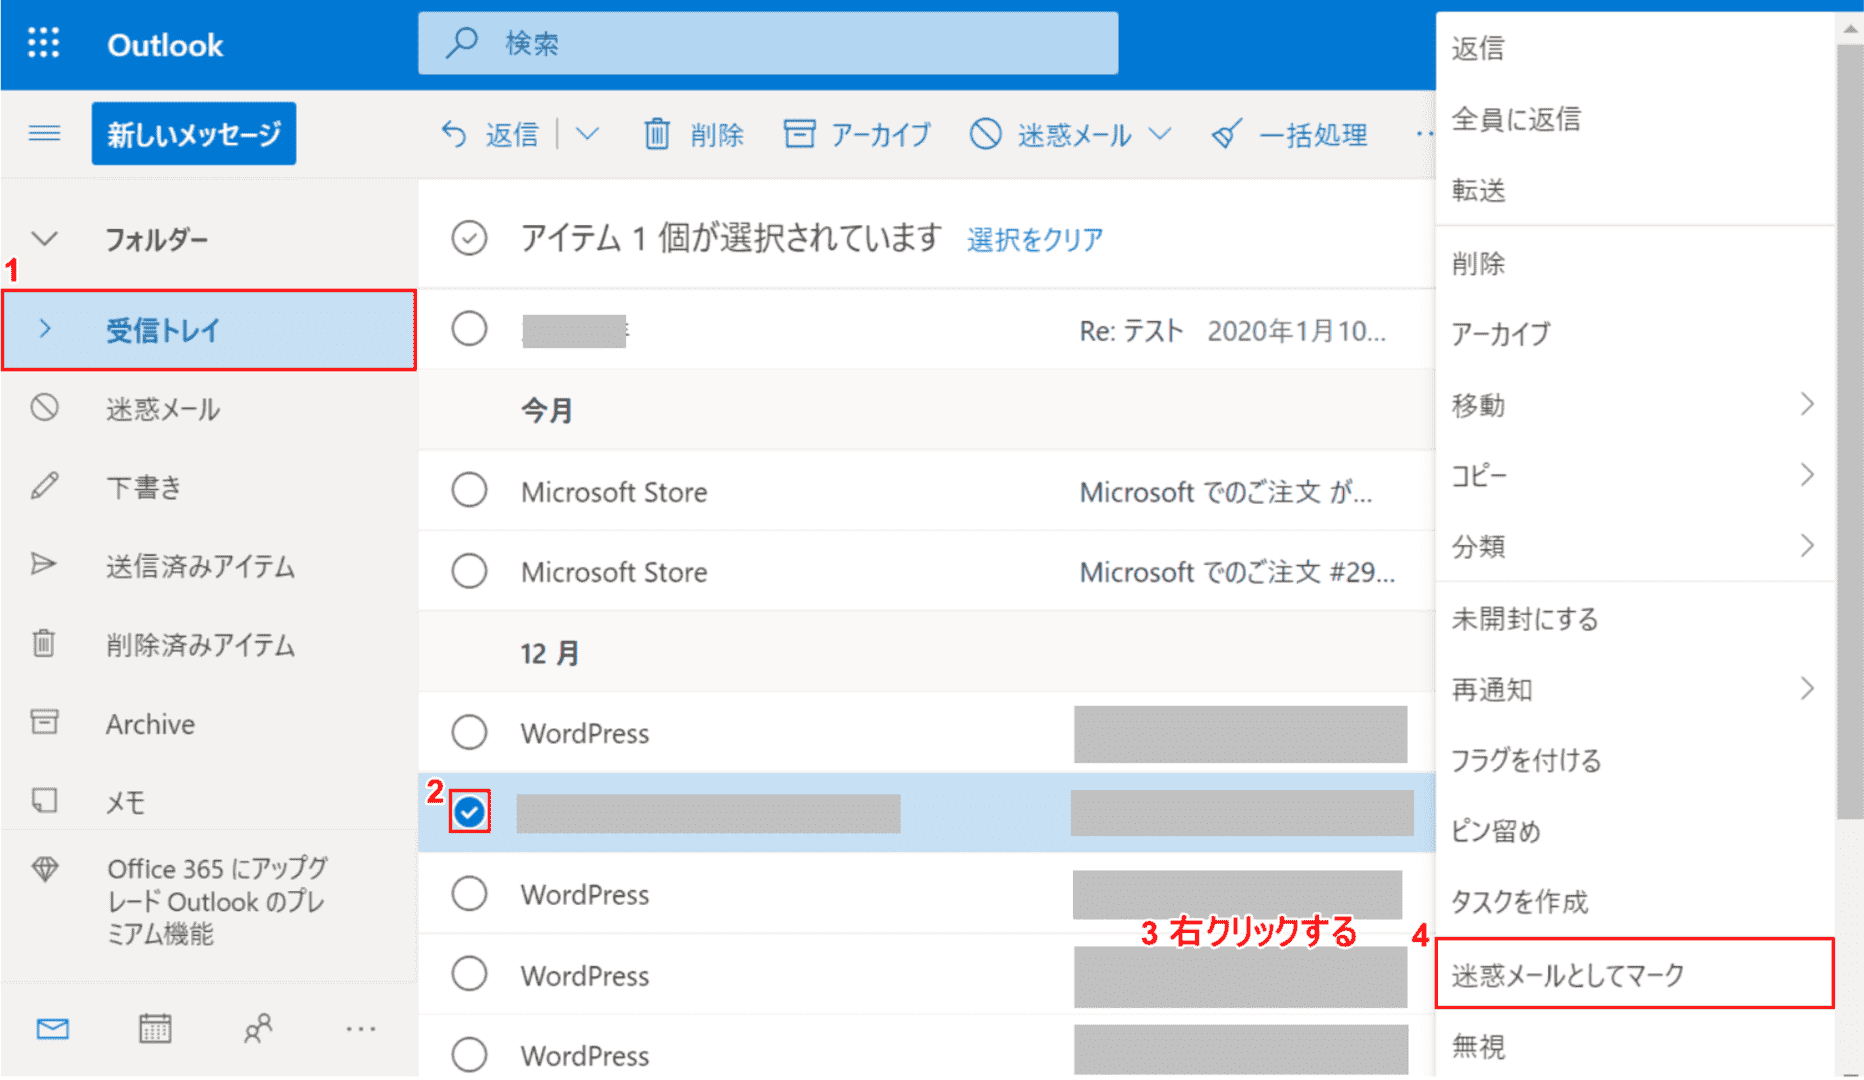Image resolution: width=1864 pixels, height=1080 pixels.
Task: Select 未開封にする in context menu
Action: [x=1524, y=619]
